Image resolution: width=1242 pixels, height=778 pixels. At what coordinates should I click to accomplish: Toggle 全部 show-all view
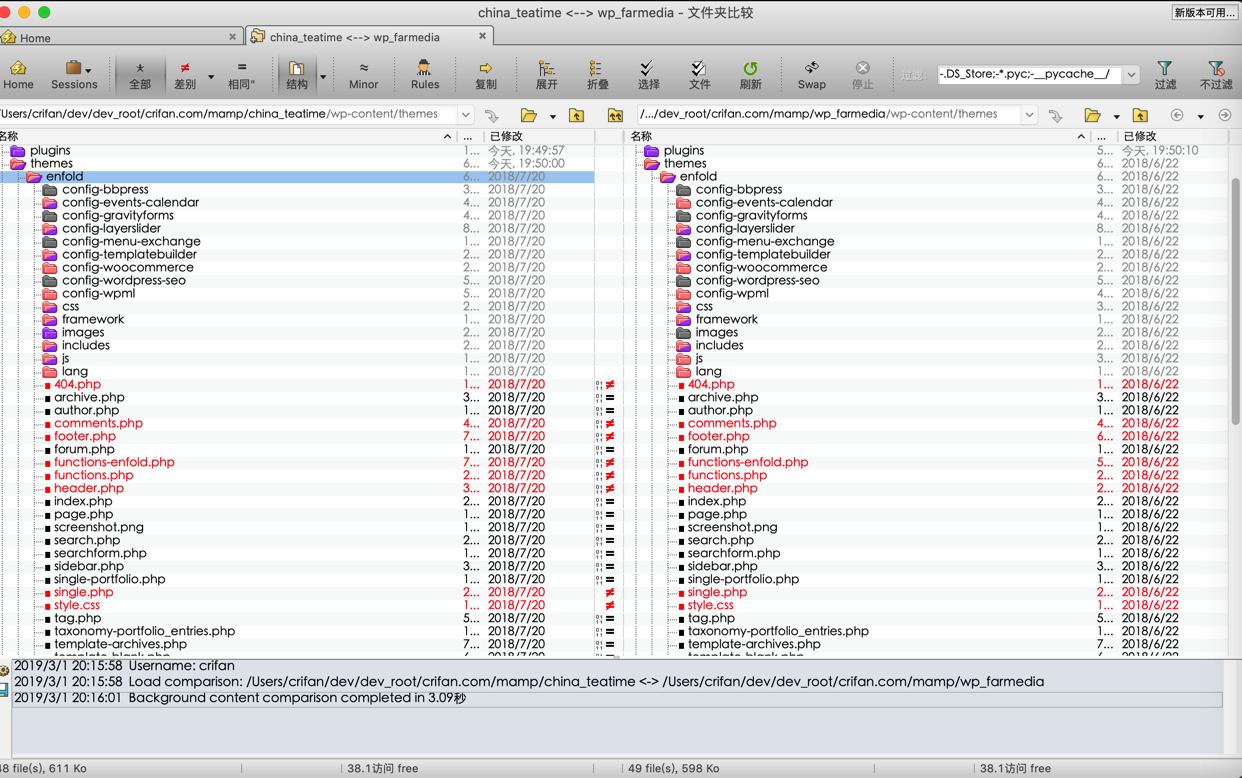[140, 74]
